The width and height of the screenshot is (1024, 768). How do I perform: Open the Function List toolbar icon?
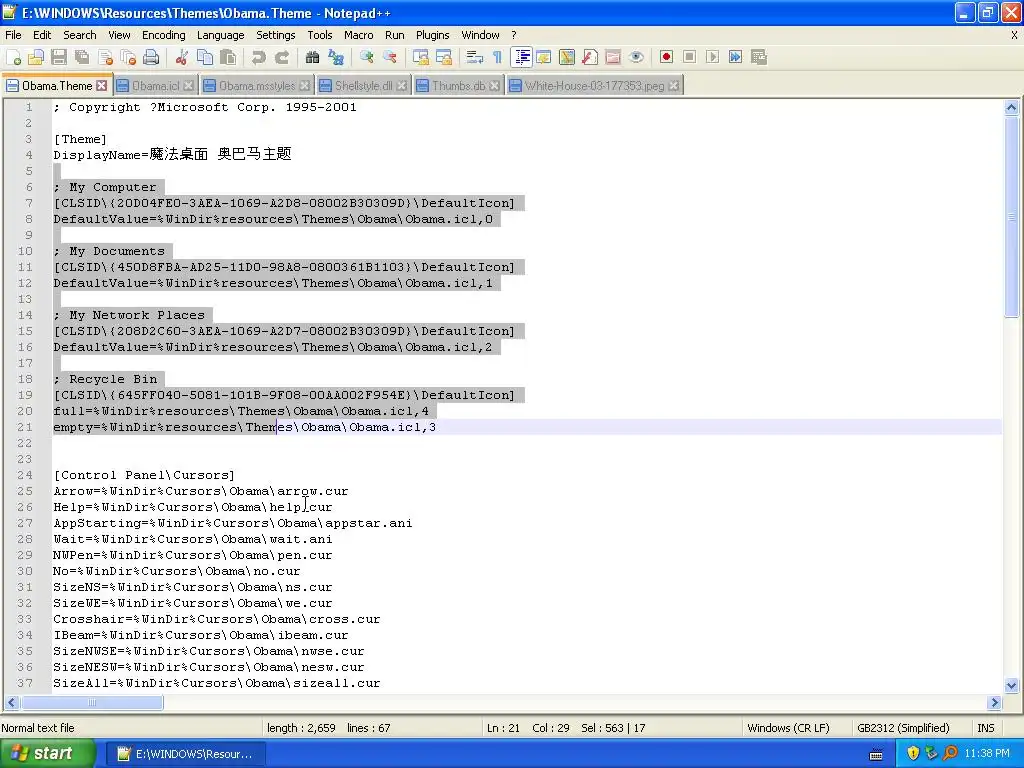[590, 57]
